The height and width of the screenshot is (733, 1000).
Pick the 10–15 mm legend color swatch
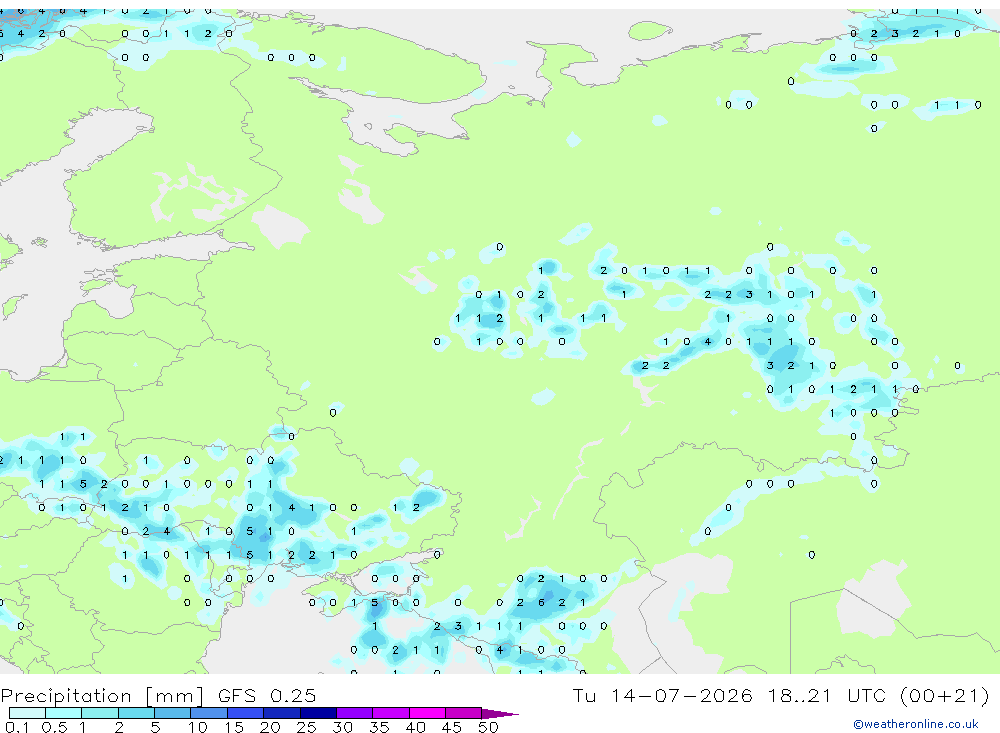coord(209,713)
